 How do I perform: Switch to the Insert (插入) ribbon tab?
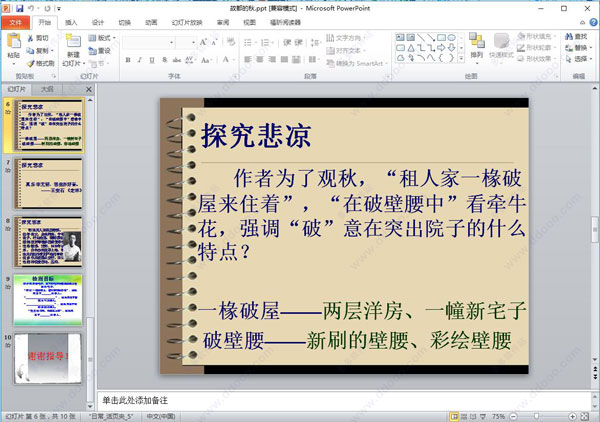click(71, 23)
